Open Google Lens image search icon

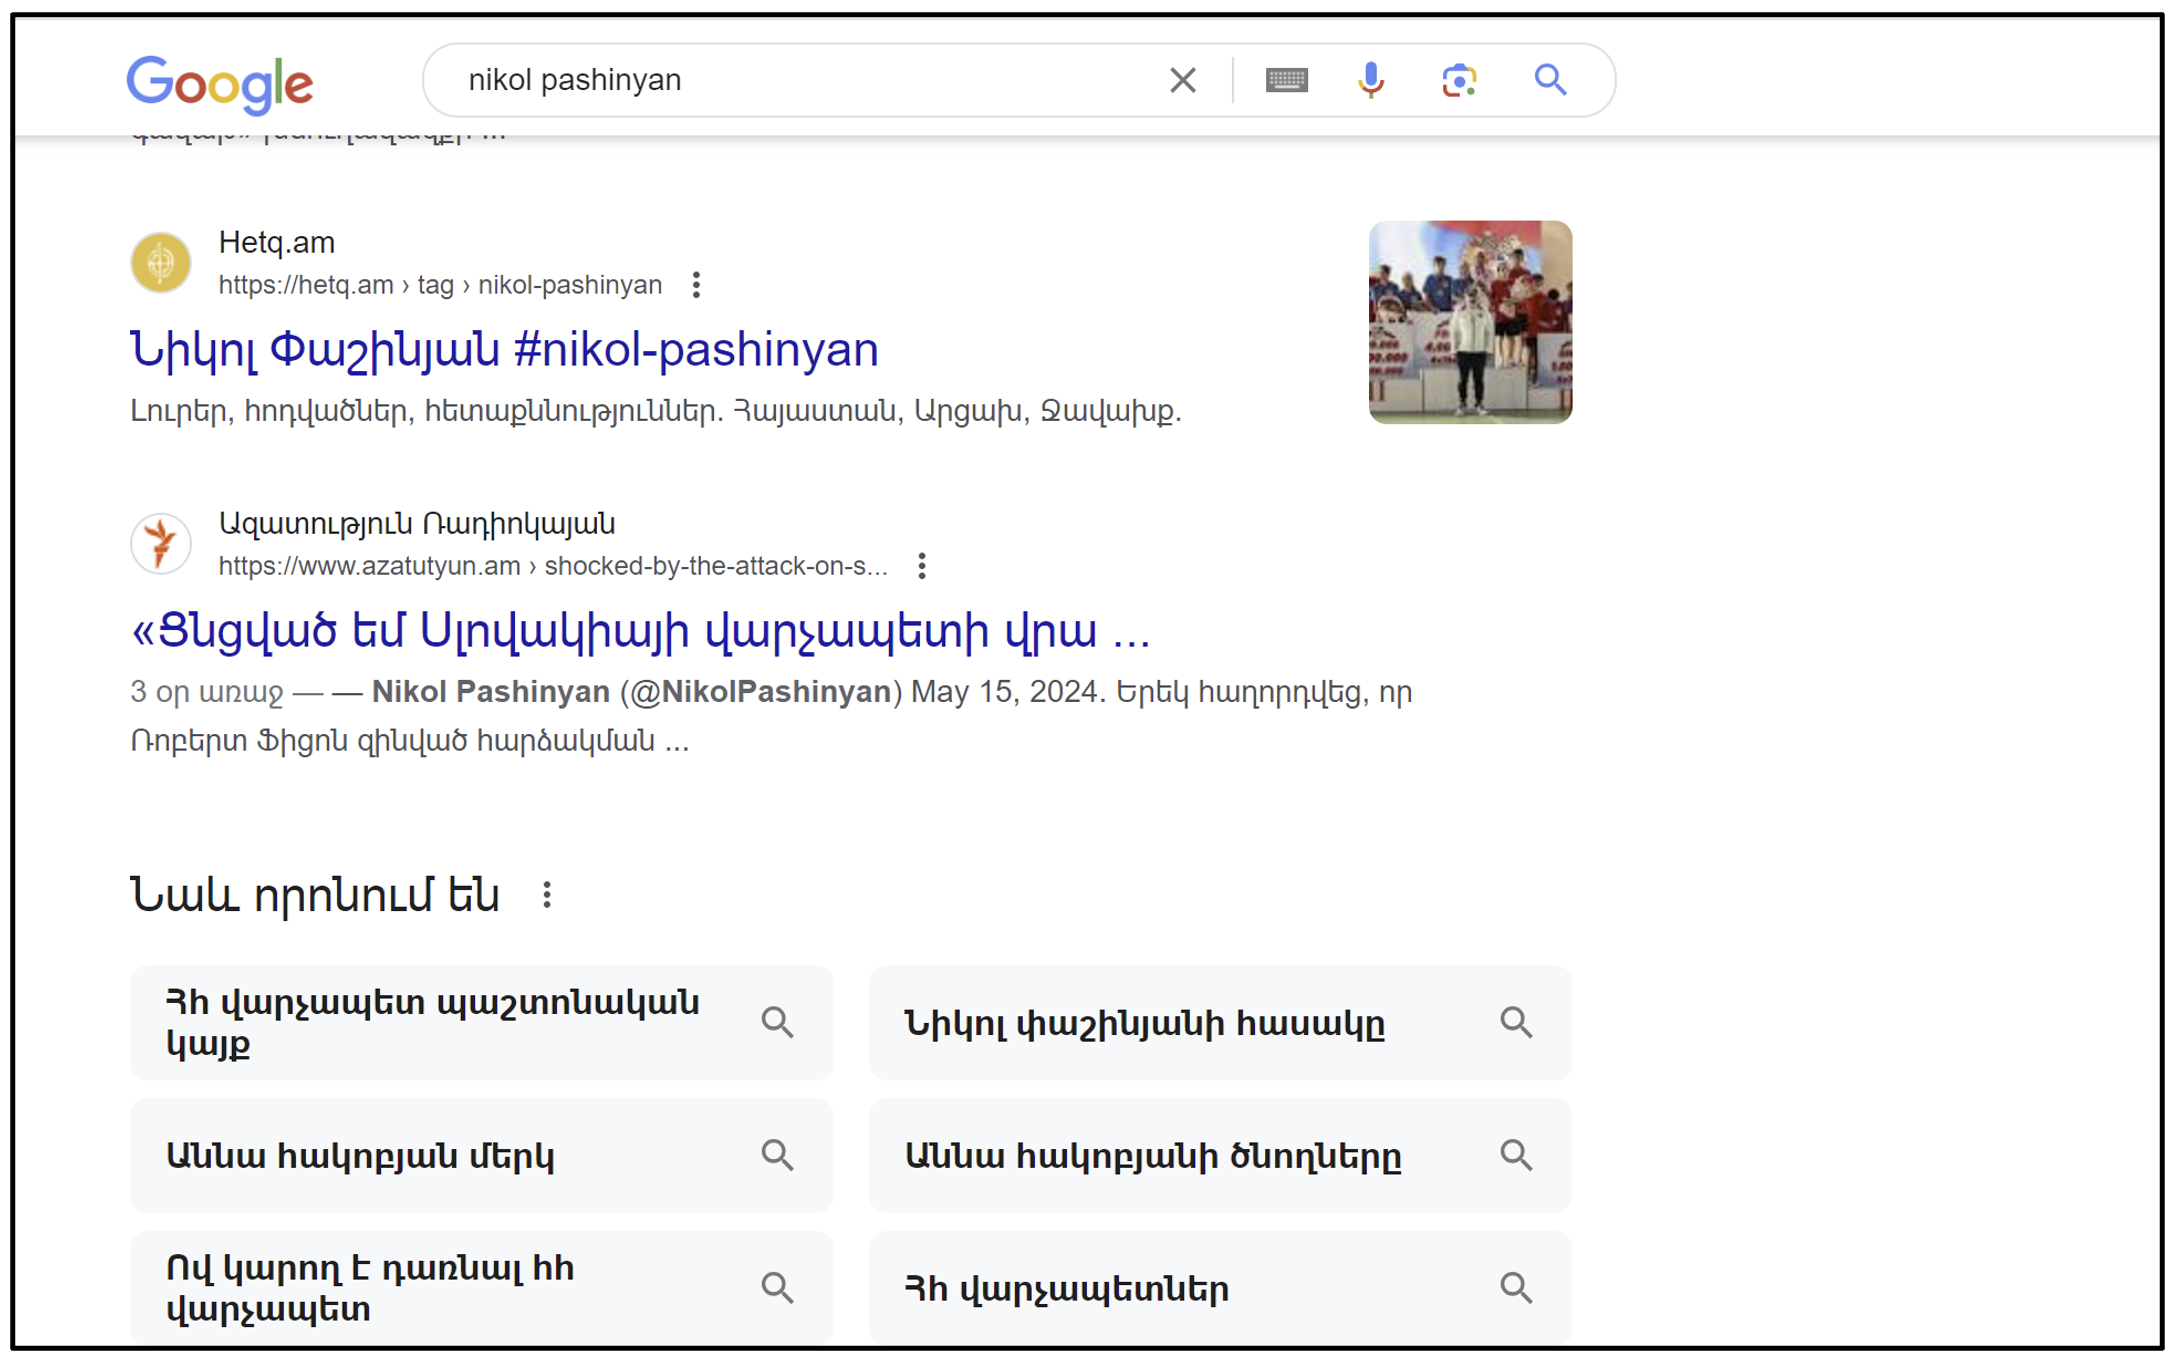pyautogui.click(x=1459, y=80)
